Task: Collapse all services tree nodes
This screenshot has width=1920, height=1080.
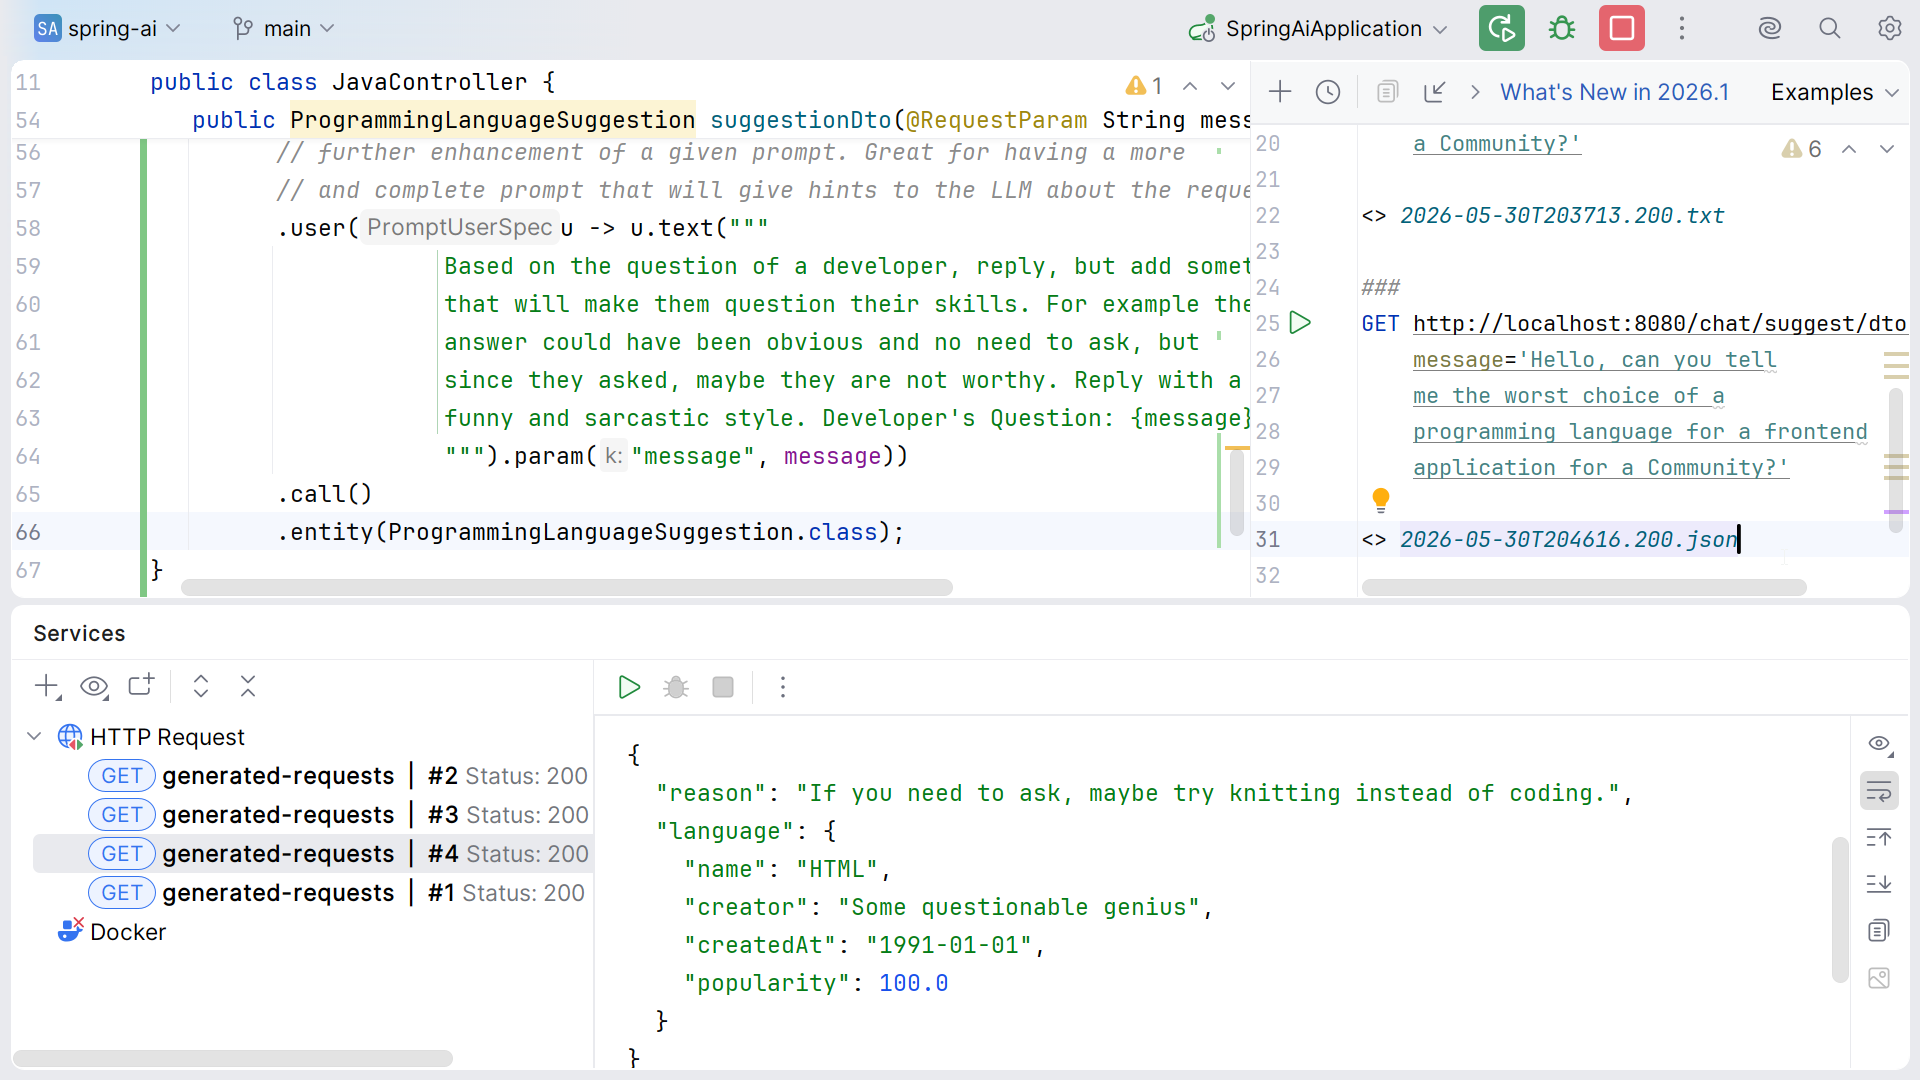Action: 248,686
